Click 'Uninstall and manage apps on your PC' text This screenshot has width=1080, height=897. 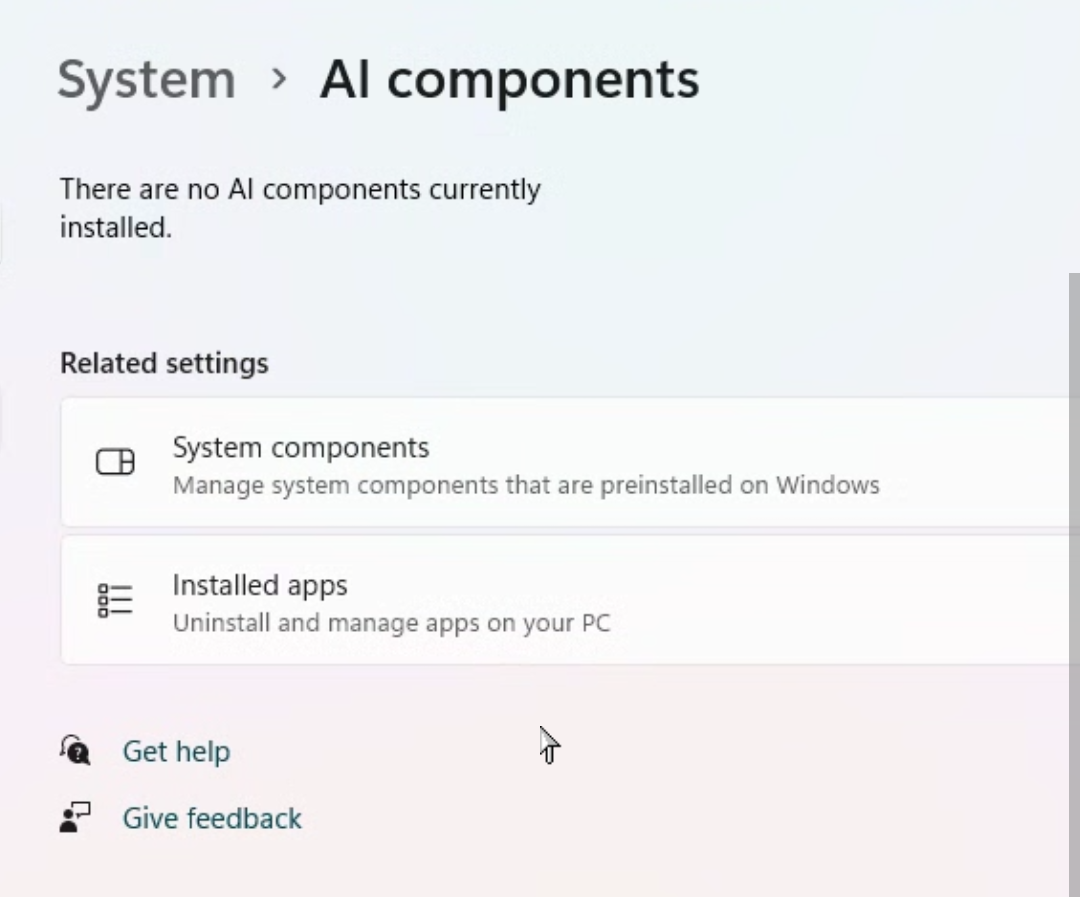[391, 623]
